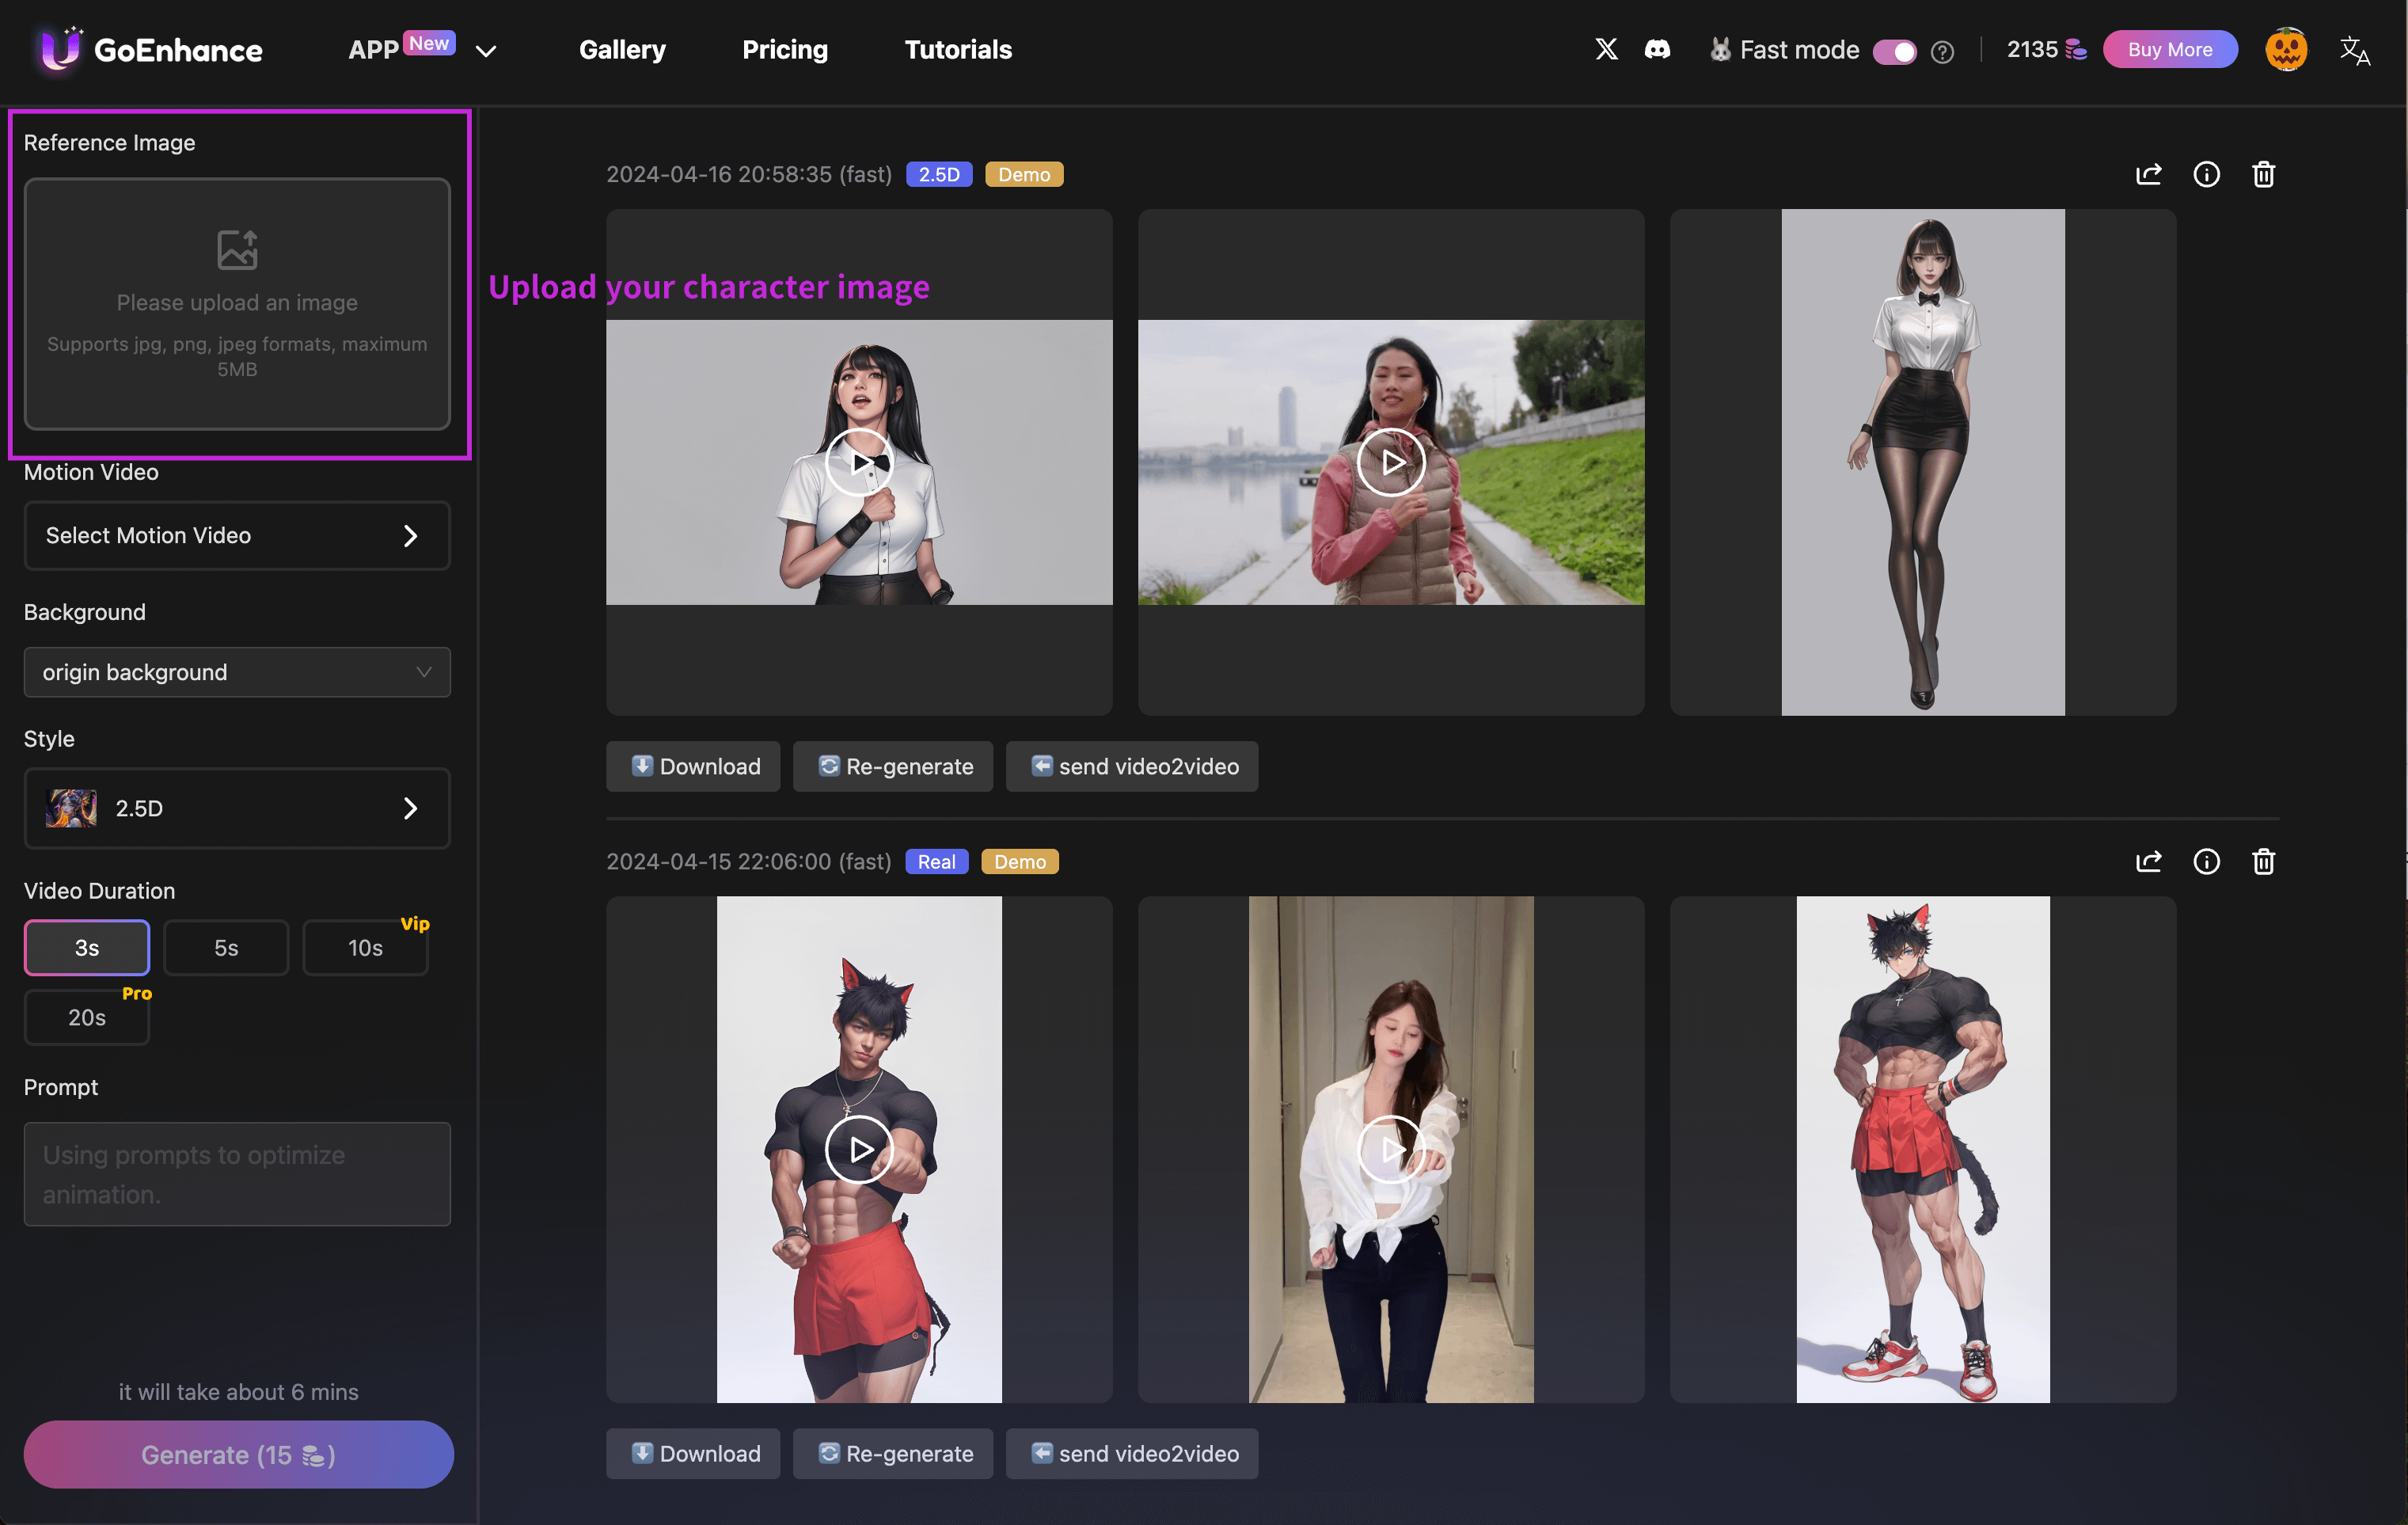Share the 2024-04-16 generation
The image size is (2408, 1525).
(2149, 174)
